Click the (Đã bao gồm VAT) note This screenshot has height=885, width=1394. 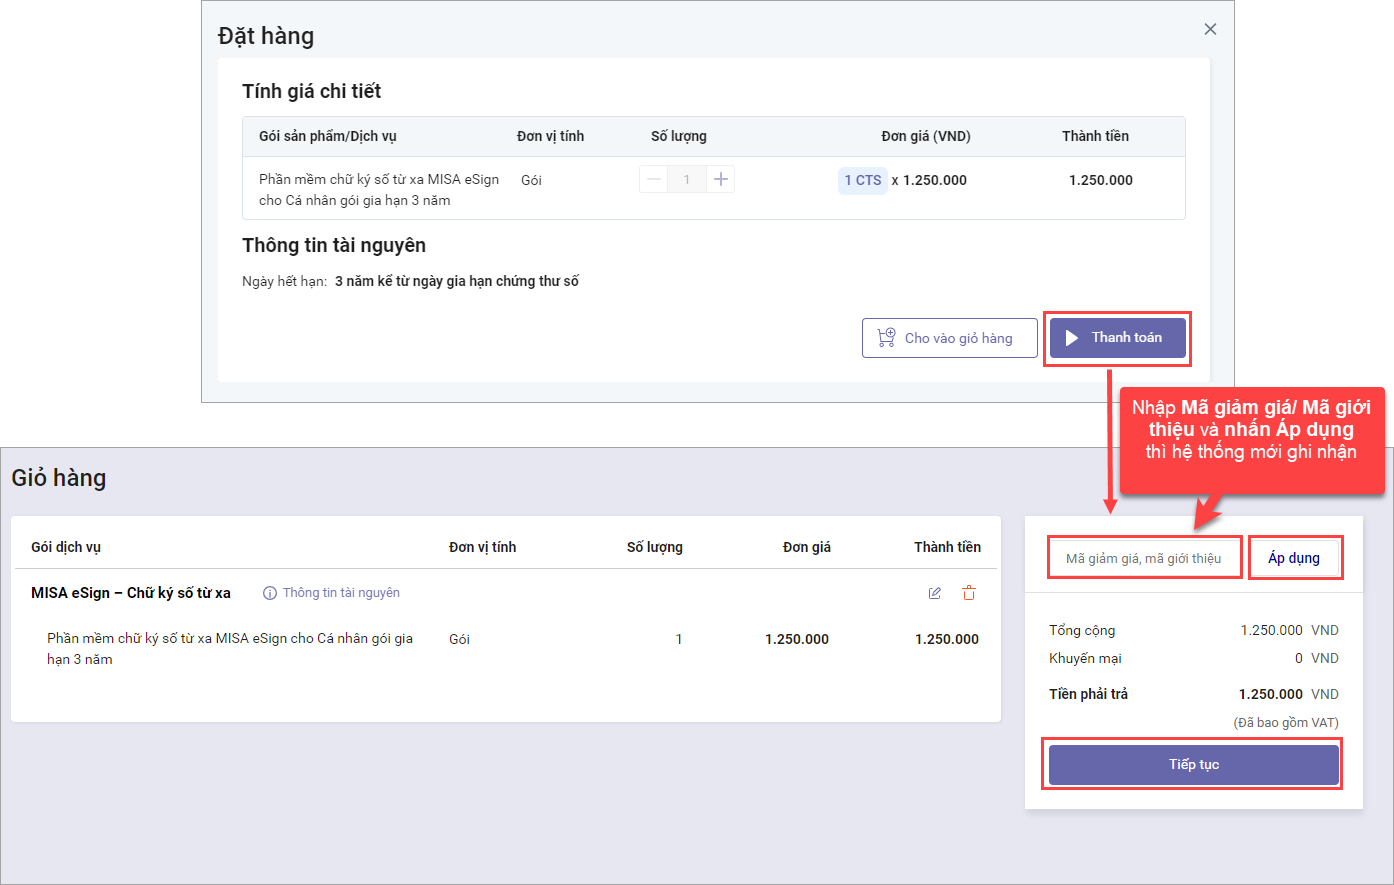pos(1286,722)
